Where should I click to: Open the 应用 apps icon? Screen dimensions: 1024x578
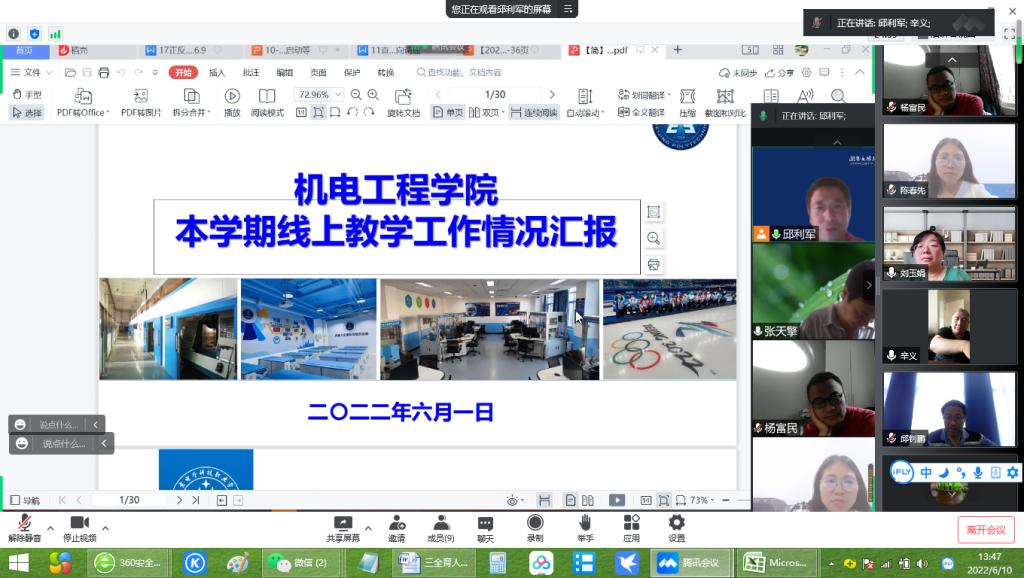631,523
